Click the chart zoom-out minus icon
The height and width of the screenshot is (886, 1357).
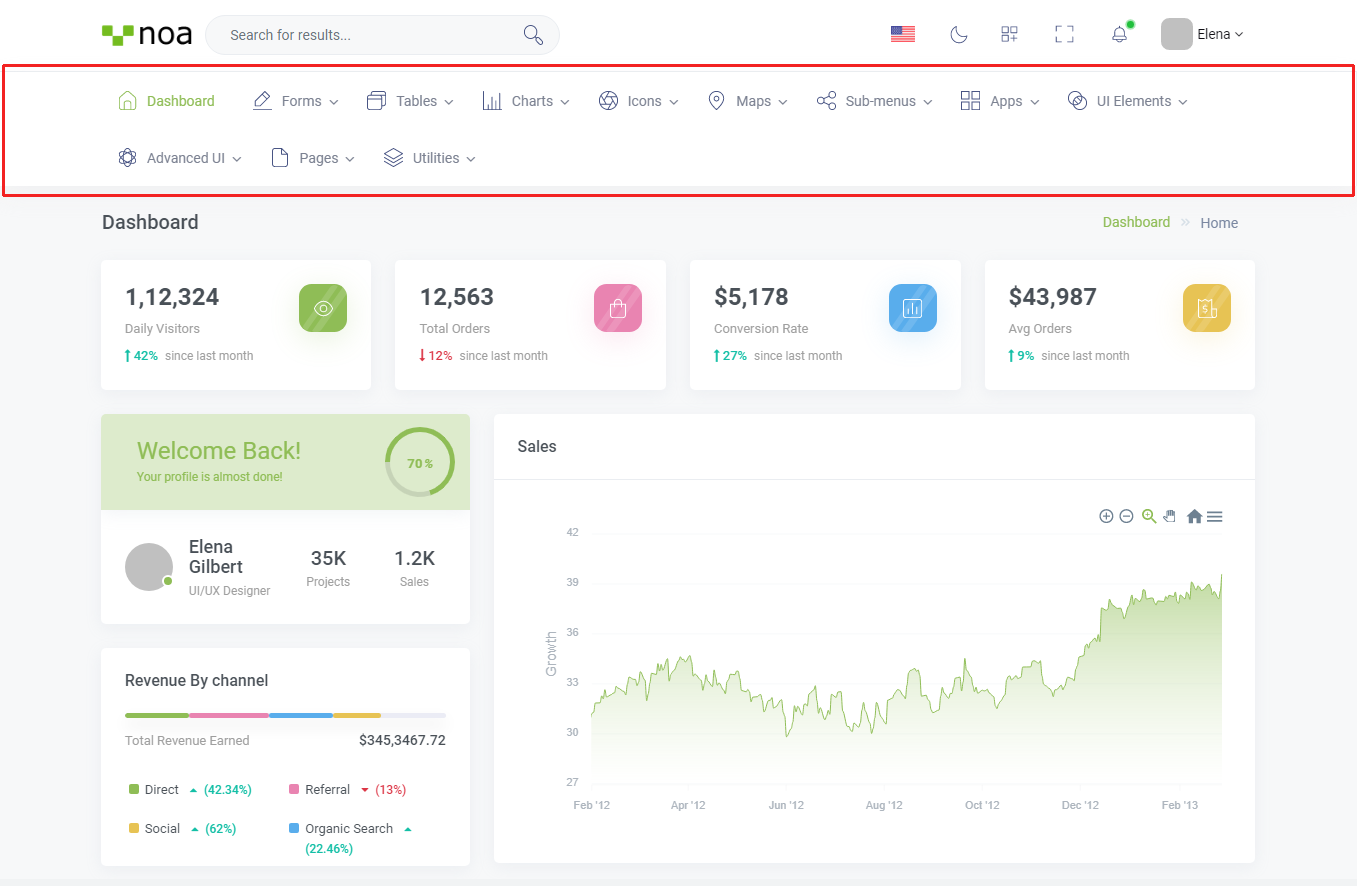(1126, 516)
